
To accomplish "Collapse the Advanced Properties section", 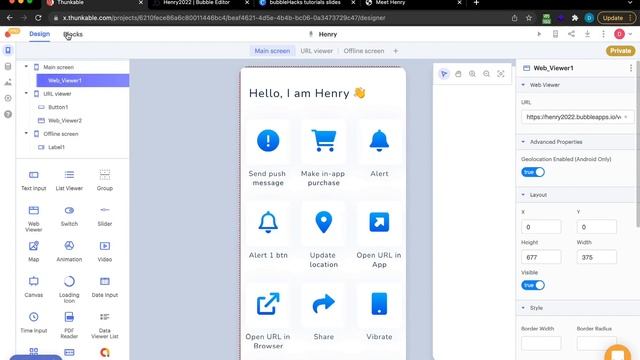I will [x=524, y=142].
